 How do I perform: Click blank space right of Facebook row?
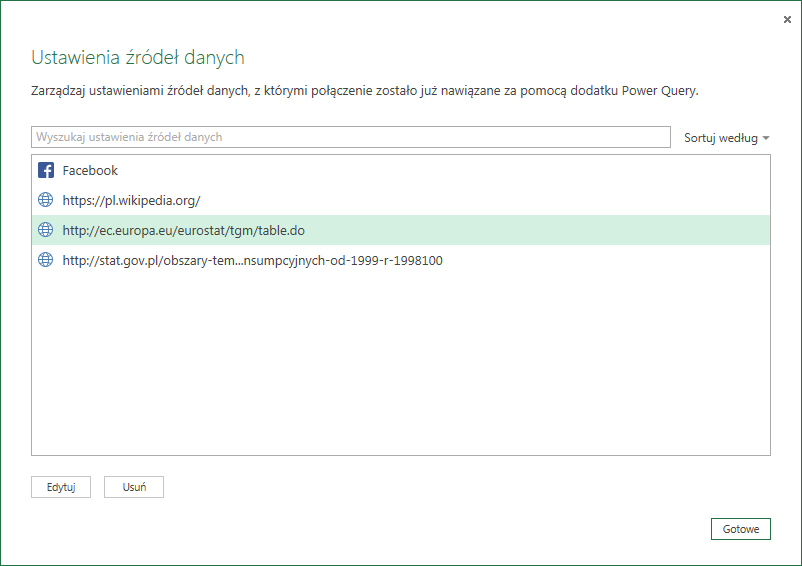[x=450, y=170]
